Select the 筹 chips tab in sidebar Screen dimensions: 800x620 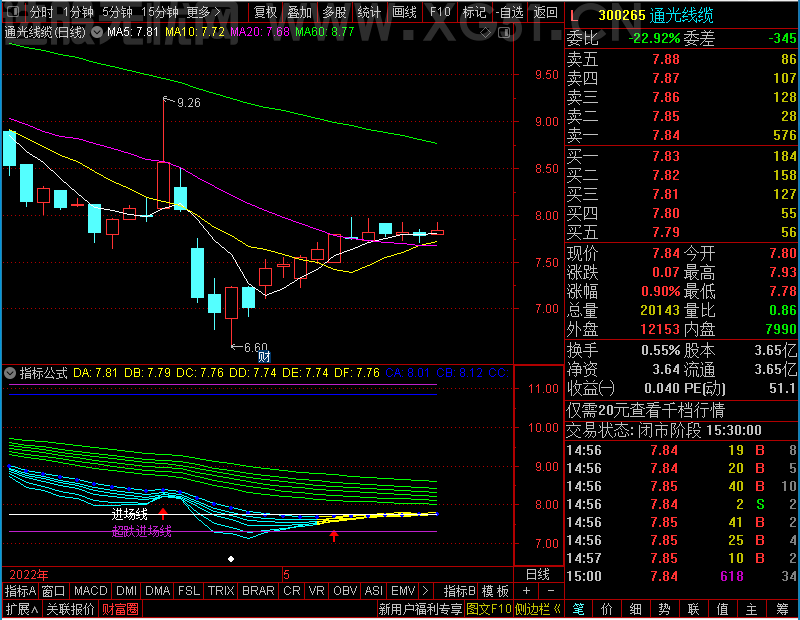click(782, 609)
